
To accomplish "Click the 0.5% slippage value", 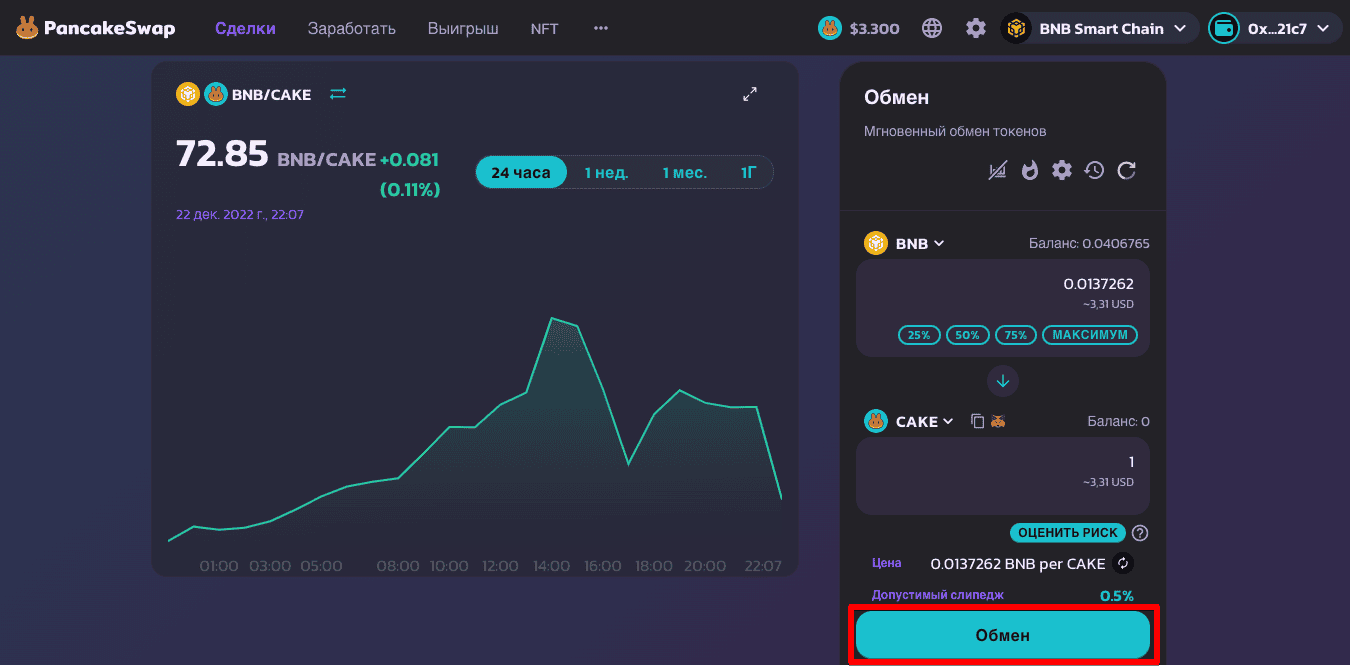I will [1117, 596].
